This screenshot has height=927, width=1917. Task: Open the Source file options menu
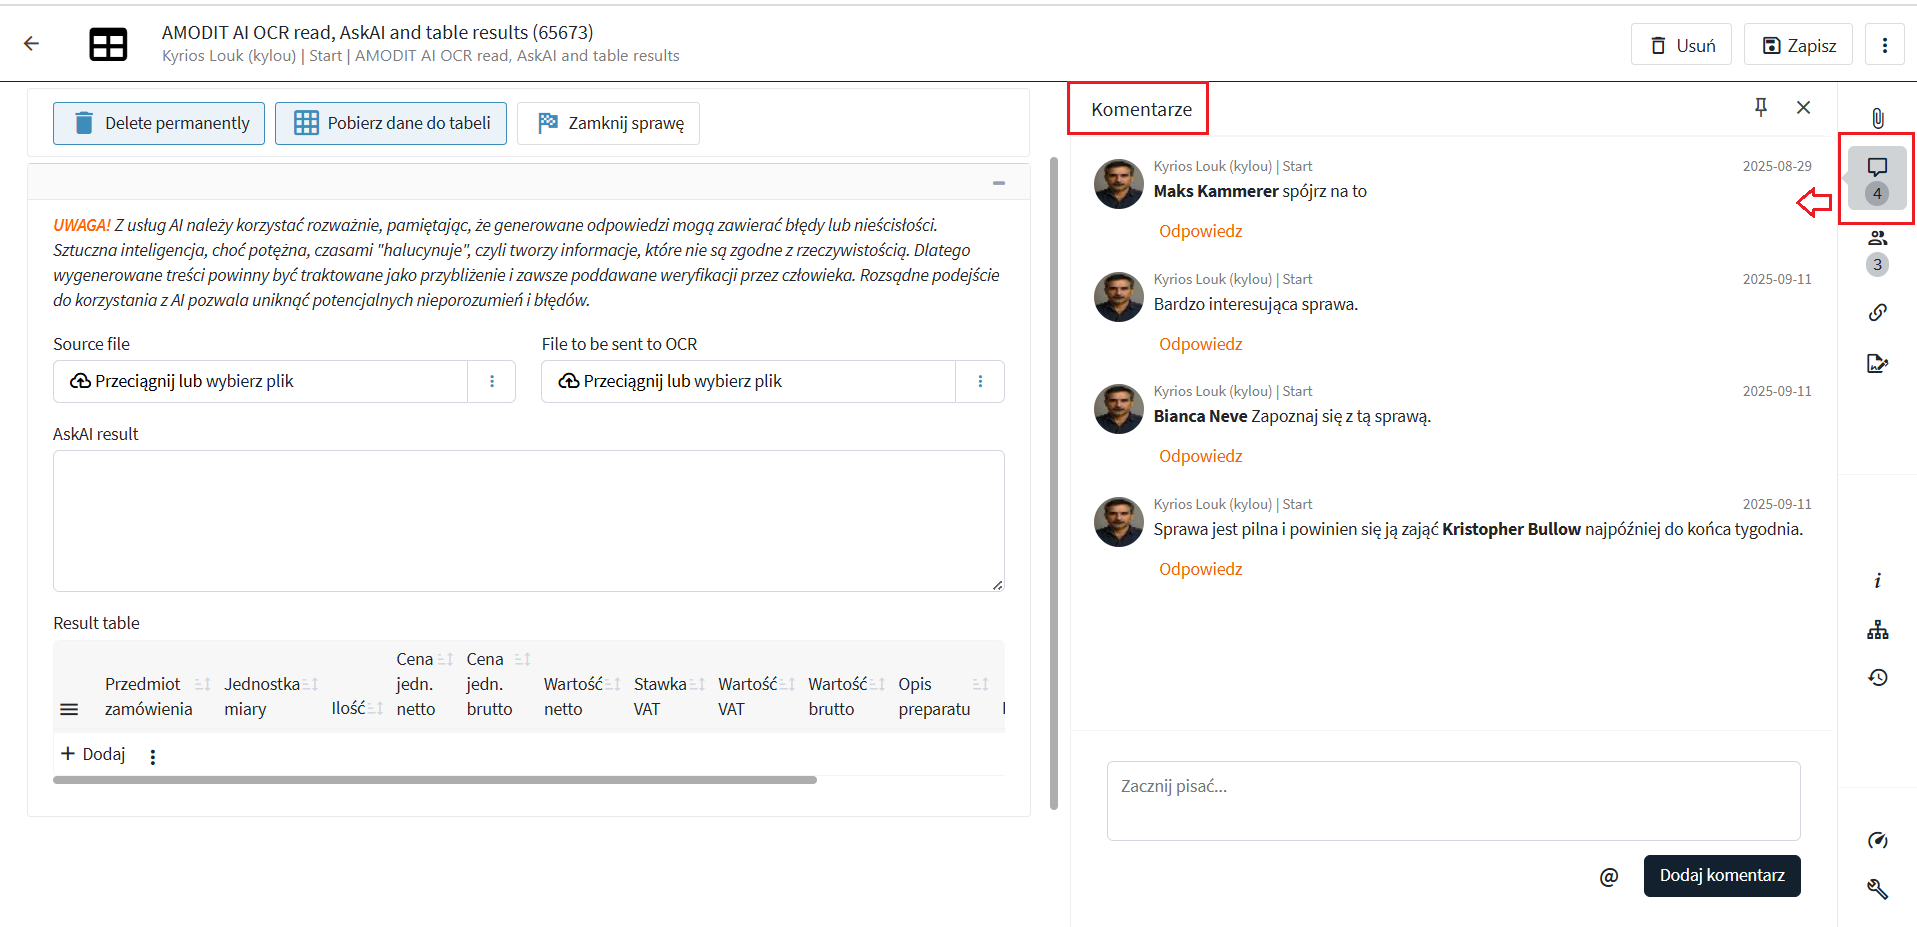click(x=492, y=381)
